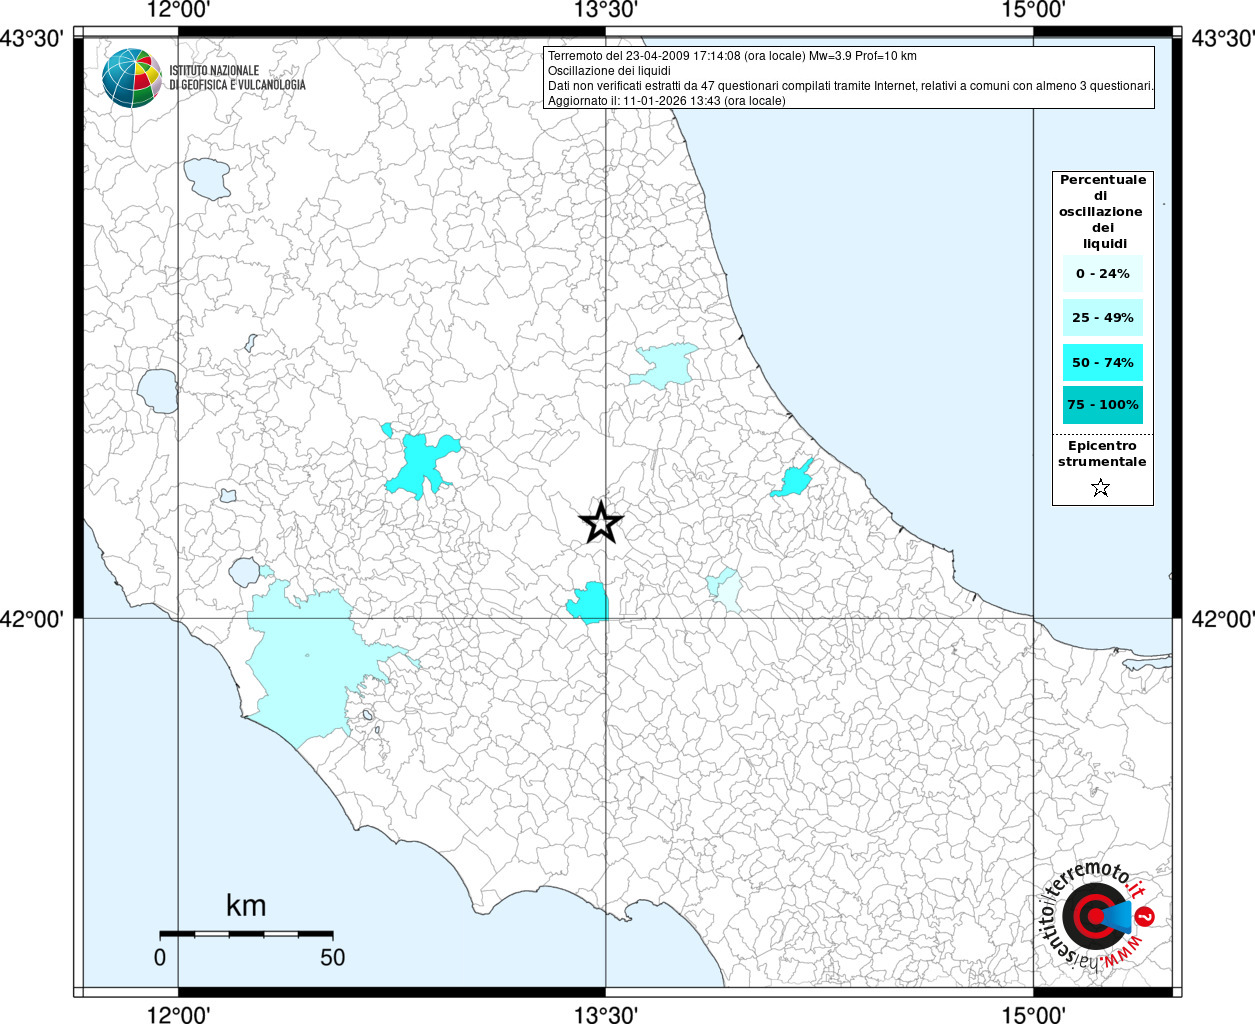Select the 0 - 24% legend swatch

[x=1102, y=274]
